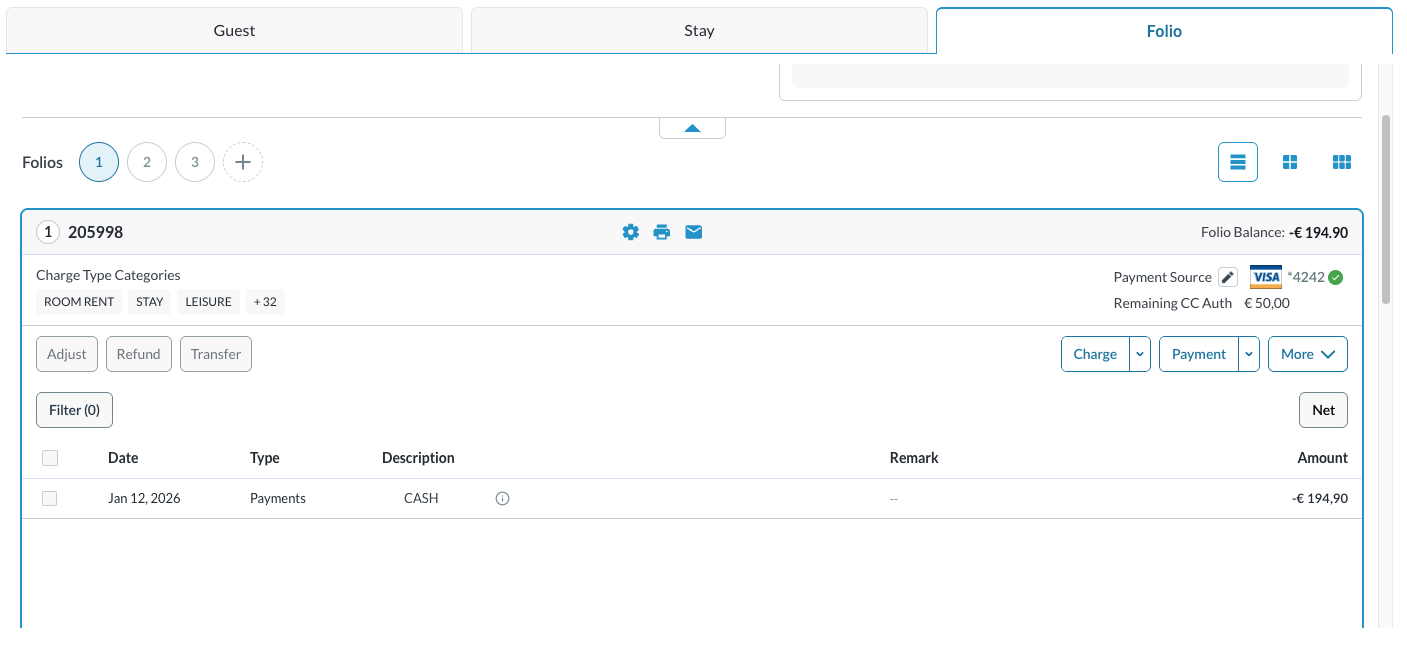Select all transactions via header checkbox
The height and width of the screenshot is (647, 1407).
tap(50, 457)
